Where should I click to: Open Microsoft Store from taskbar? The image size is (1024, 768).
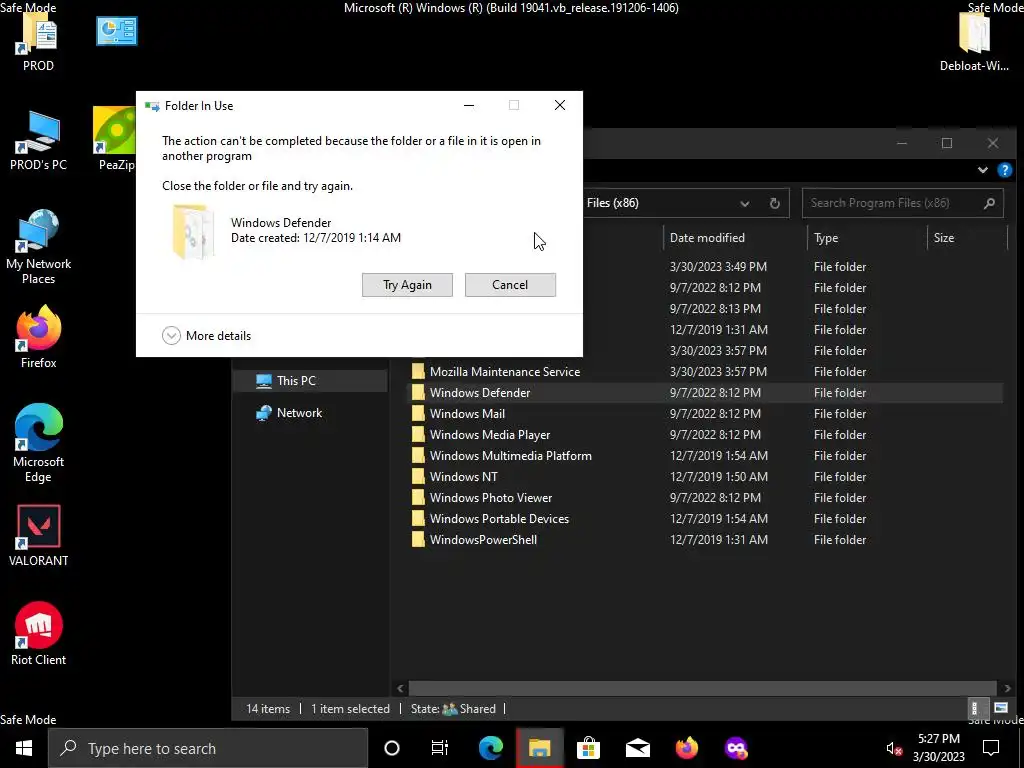coord(588,748)
